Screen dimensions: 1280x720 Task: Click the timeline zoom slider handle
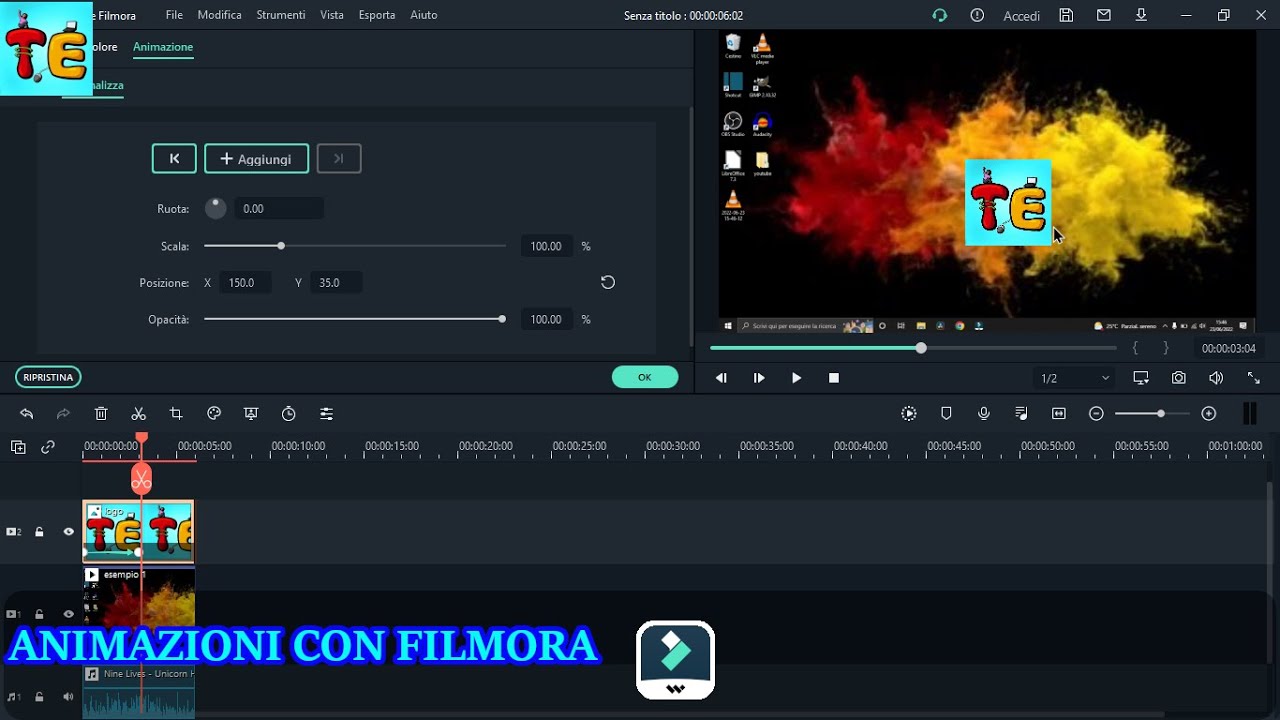1161,414
